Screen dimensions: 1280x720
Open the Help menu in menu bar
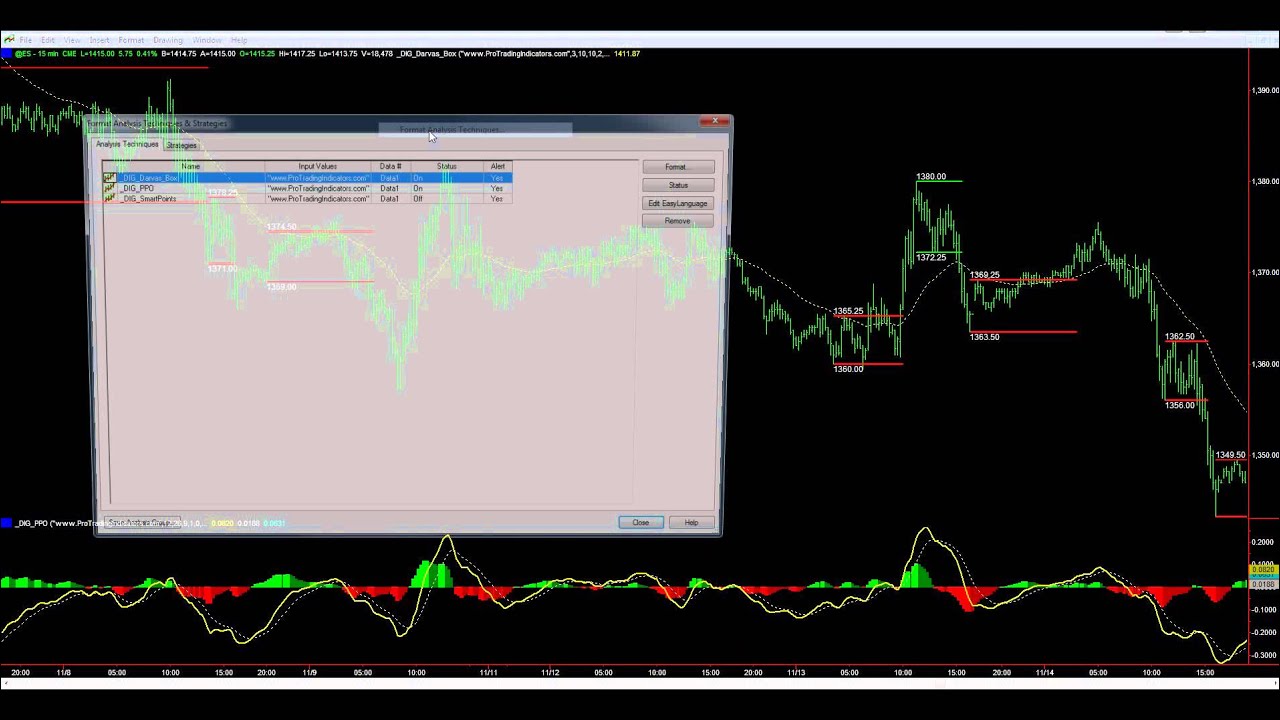pyautogui.click(x=239, y=40)
